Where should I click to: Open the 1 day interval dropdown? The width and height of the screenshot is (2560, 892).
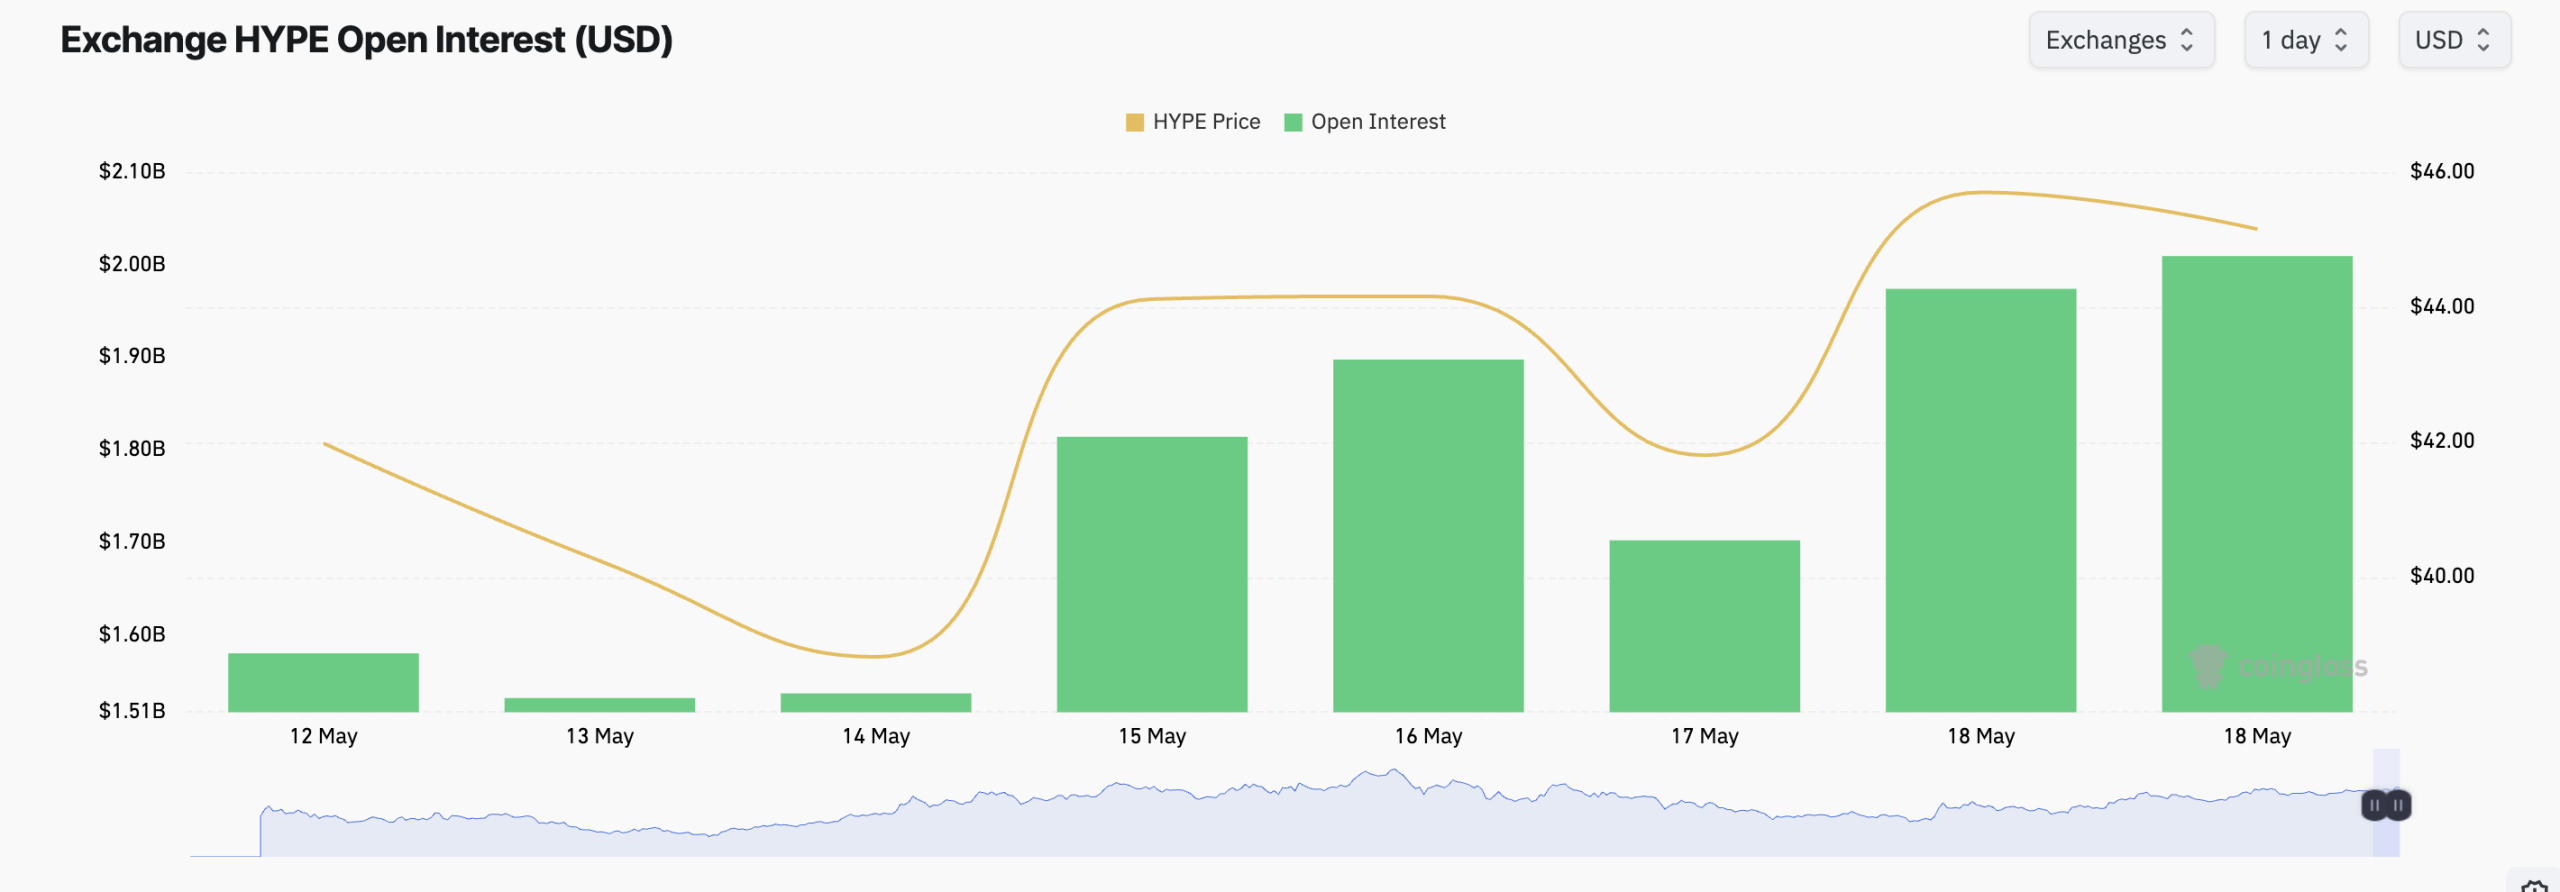pos(2306,40)
